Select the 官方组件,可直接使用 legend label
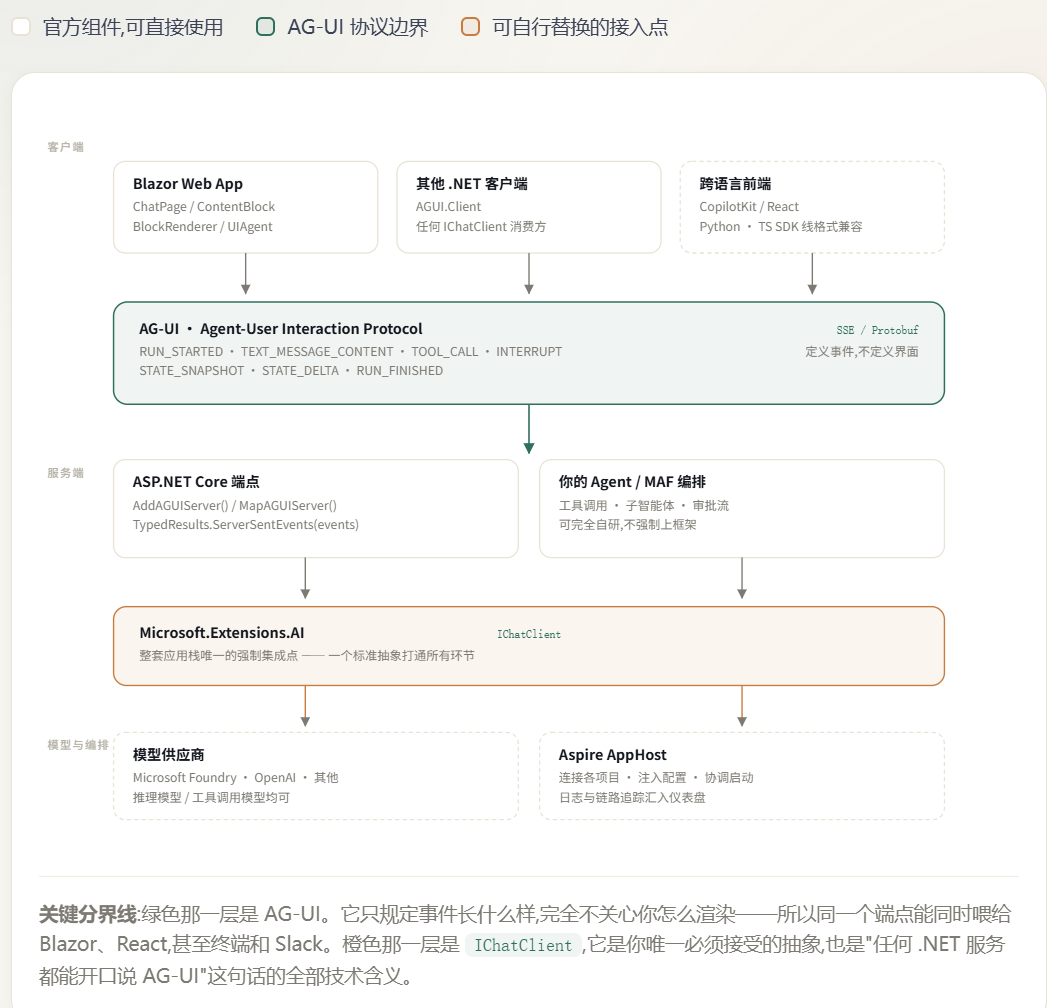Image resolution: width=1047 pixels, height=1008 pixels. click(133, 27)
